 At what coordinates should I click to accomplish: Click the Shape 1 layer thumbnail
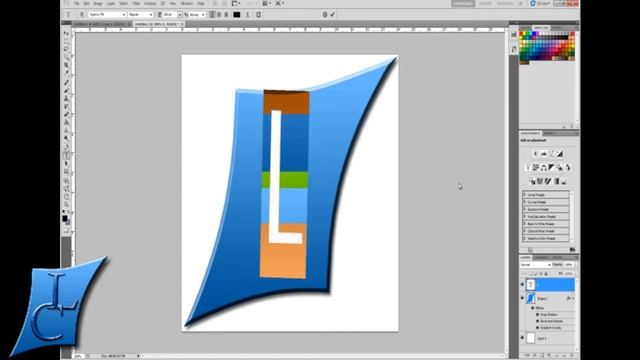click(531, 298)
